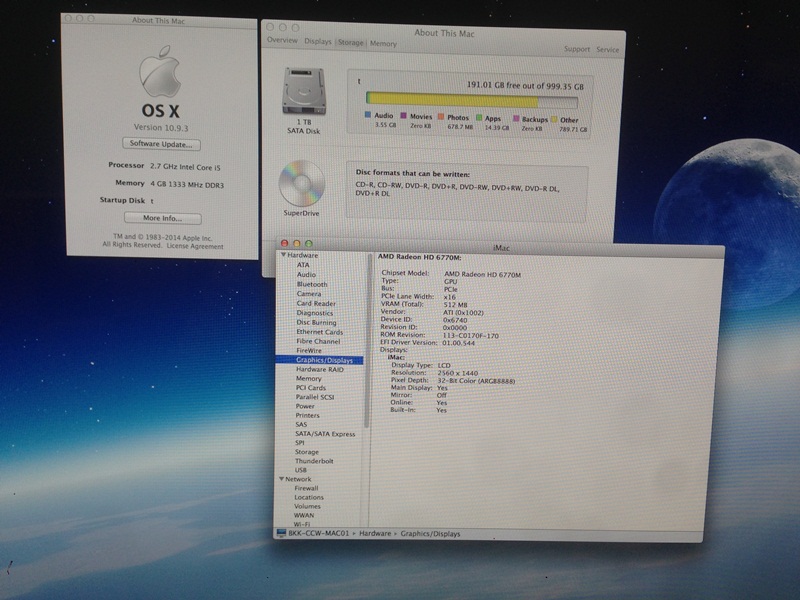800x600 pixels.
Task: Select Wi-Fi under Network
Action: 302,524
